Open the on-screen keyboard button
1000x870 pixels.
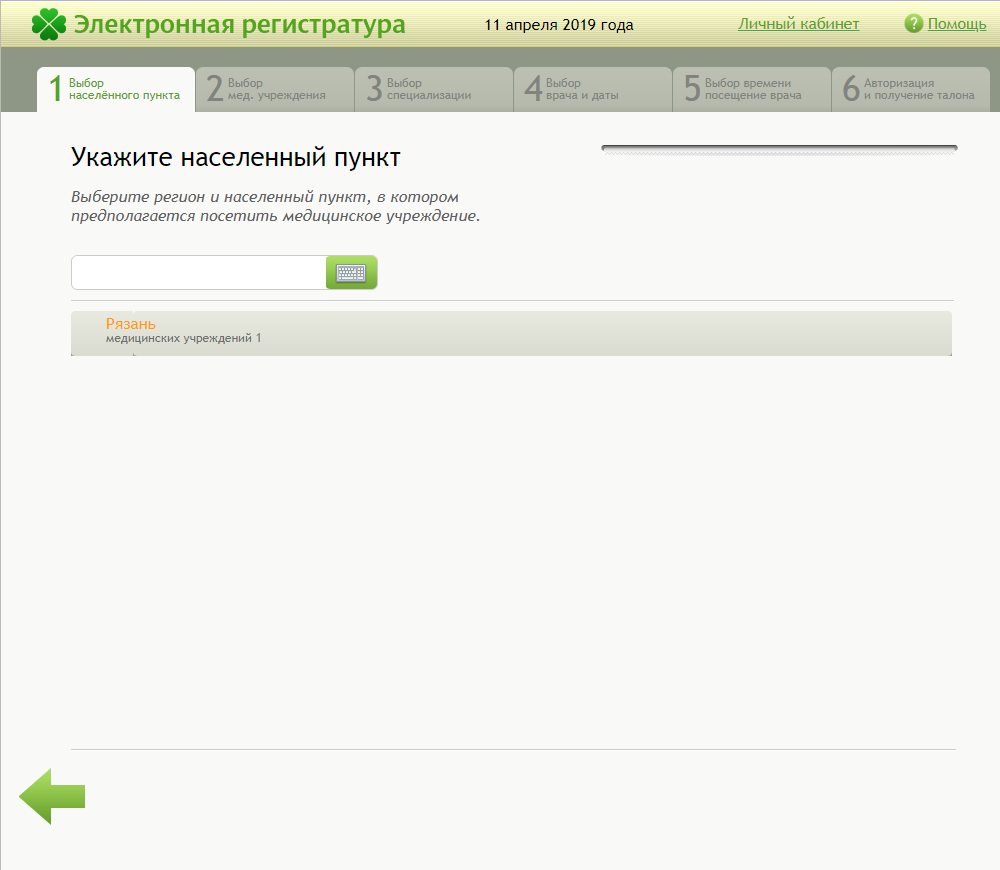(x=351, y=273)
